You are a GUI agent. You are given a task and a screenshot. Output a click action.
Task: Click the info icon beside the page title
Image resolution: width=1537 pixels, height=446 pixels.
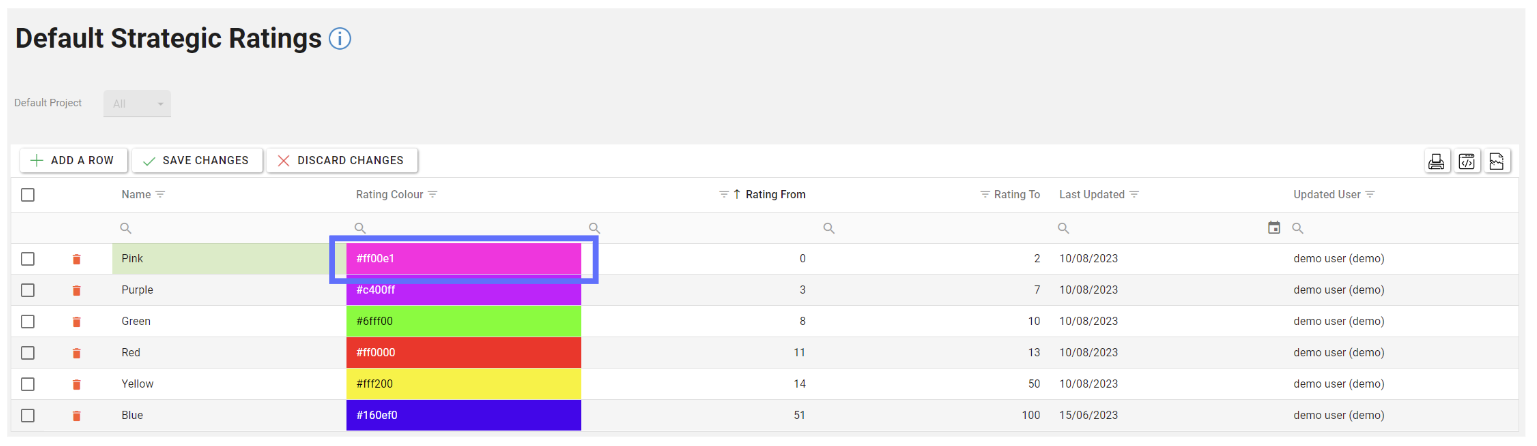pyautogui.click(x=340, y=39)
